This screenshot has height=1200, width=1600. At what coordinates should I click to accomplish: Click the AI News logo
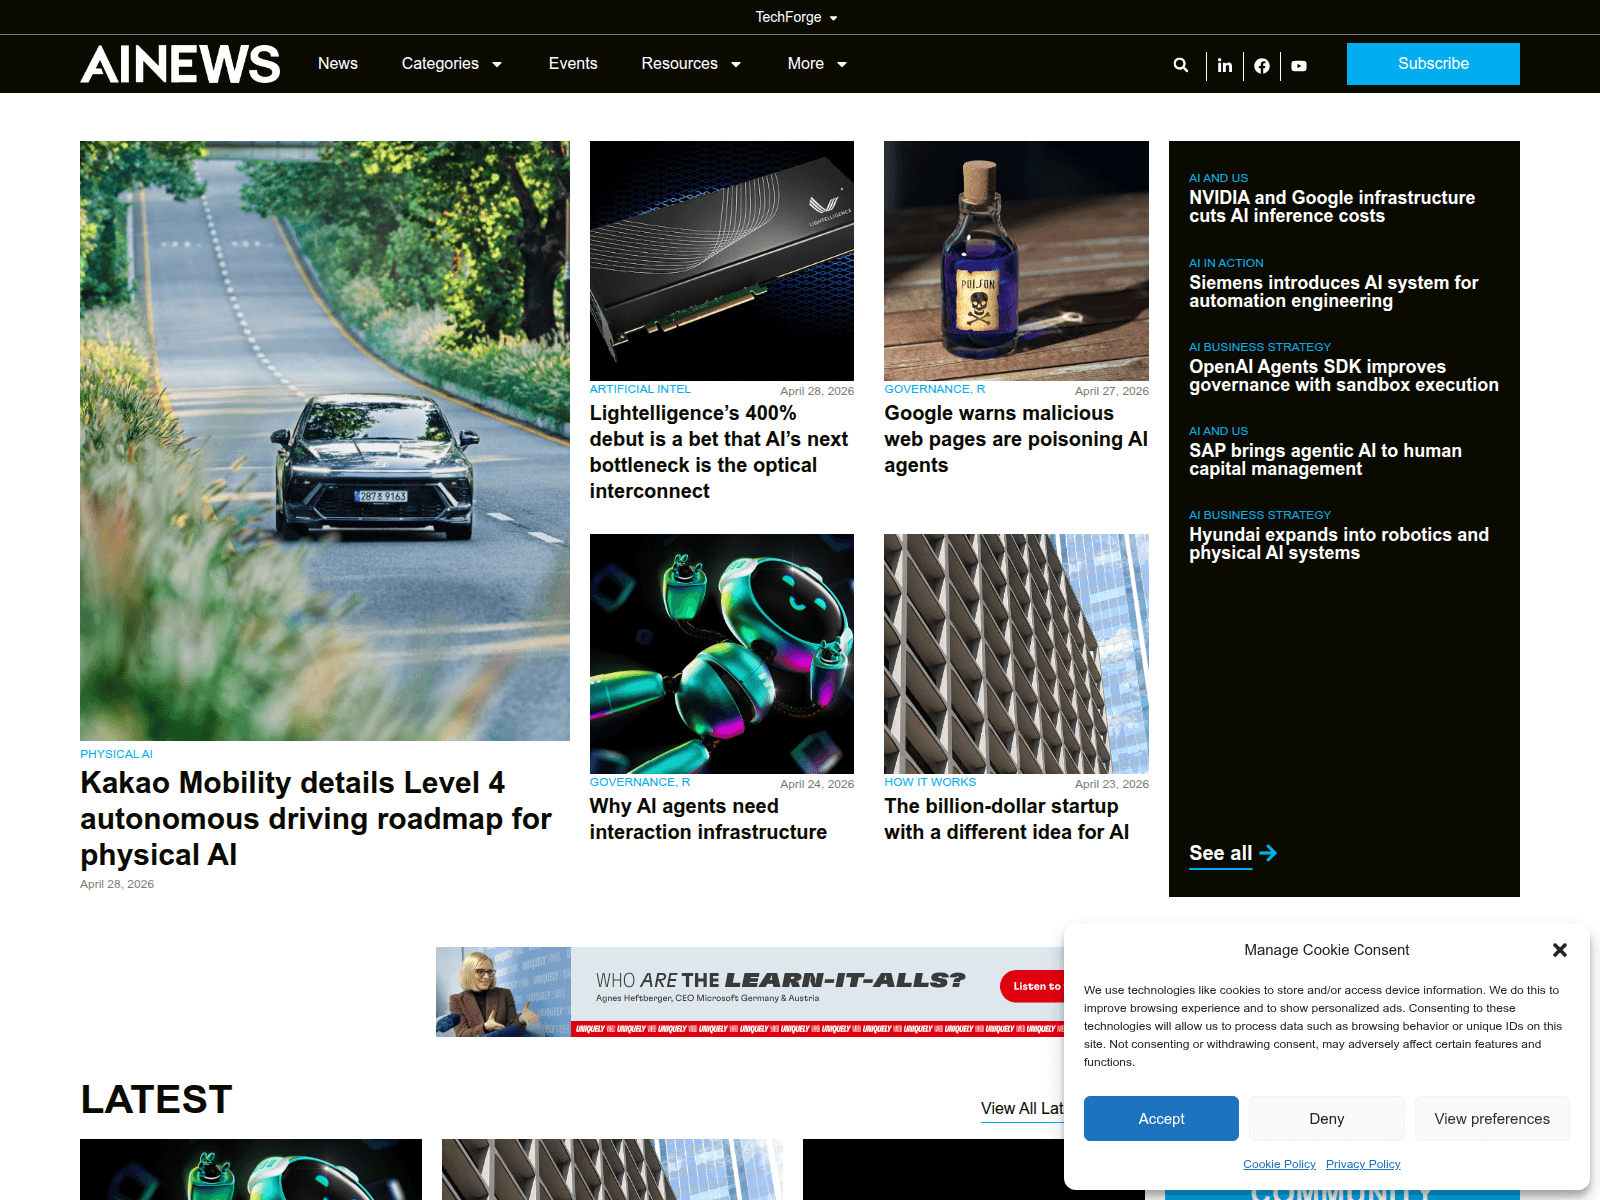[180, 64]
